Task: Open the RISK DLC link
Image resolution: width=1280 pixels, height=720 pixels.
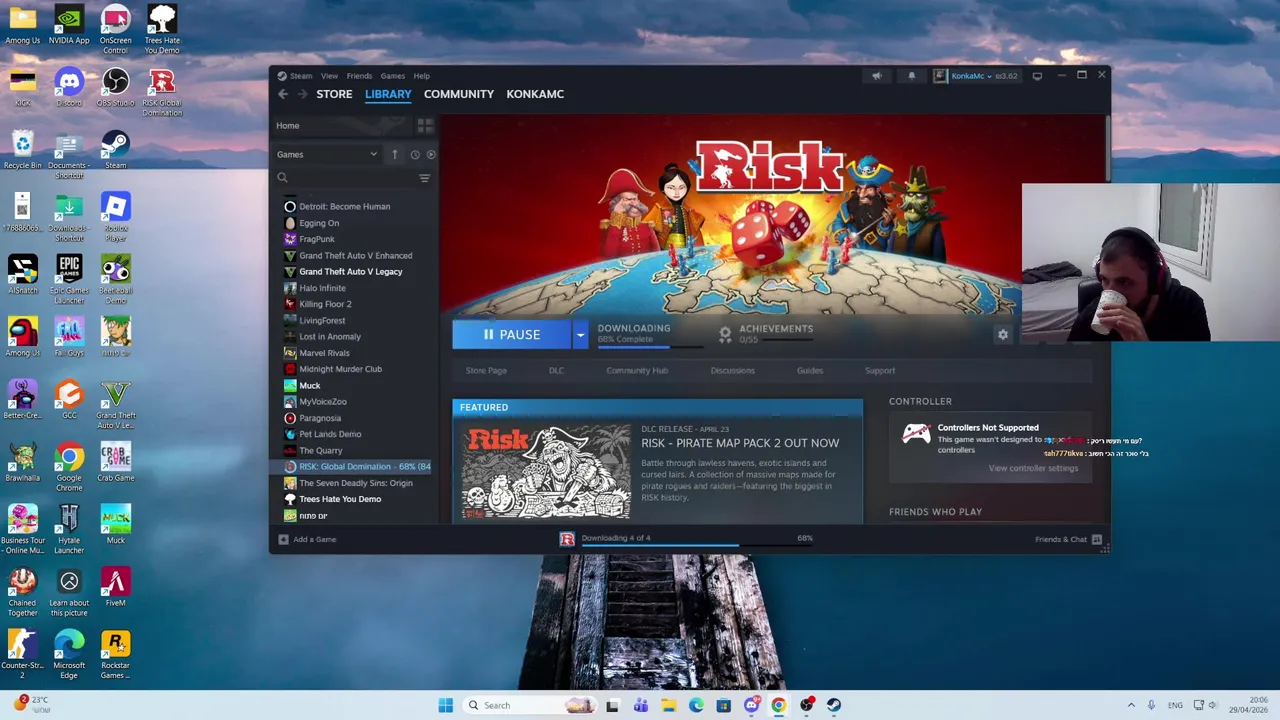Action: point(556,371)
